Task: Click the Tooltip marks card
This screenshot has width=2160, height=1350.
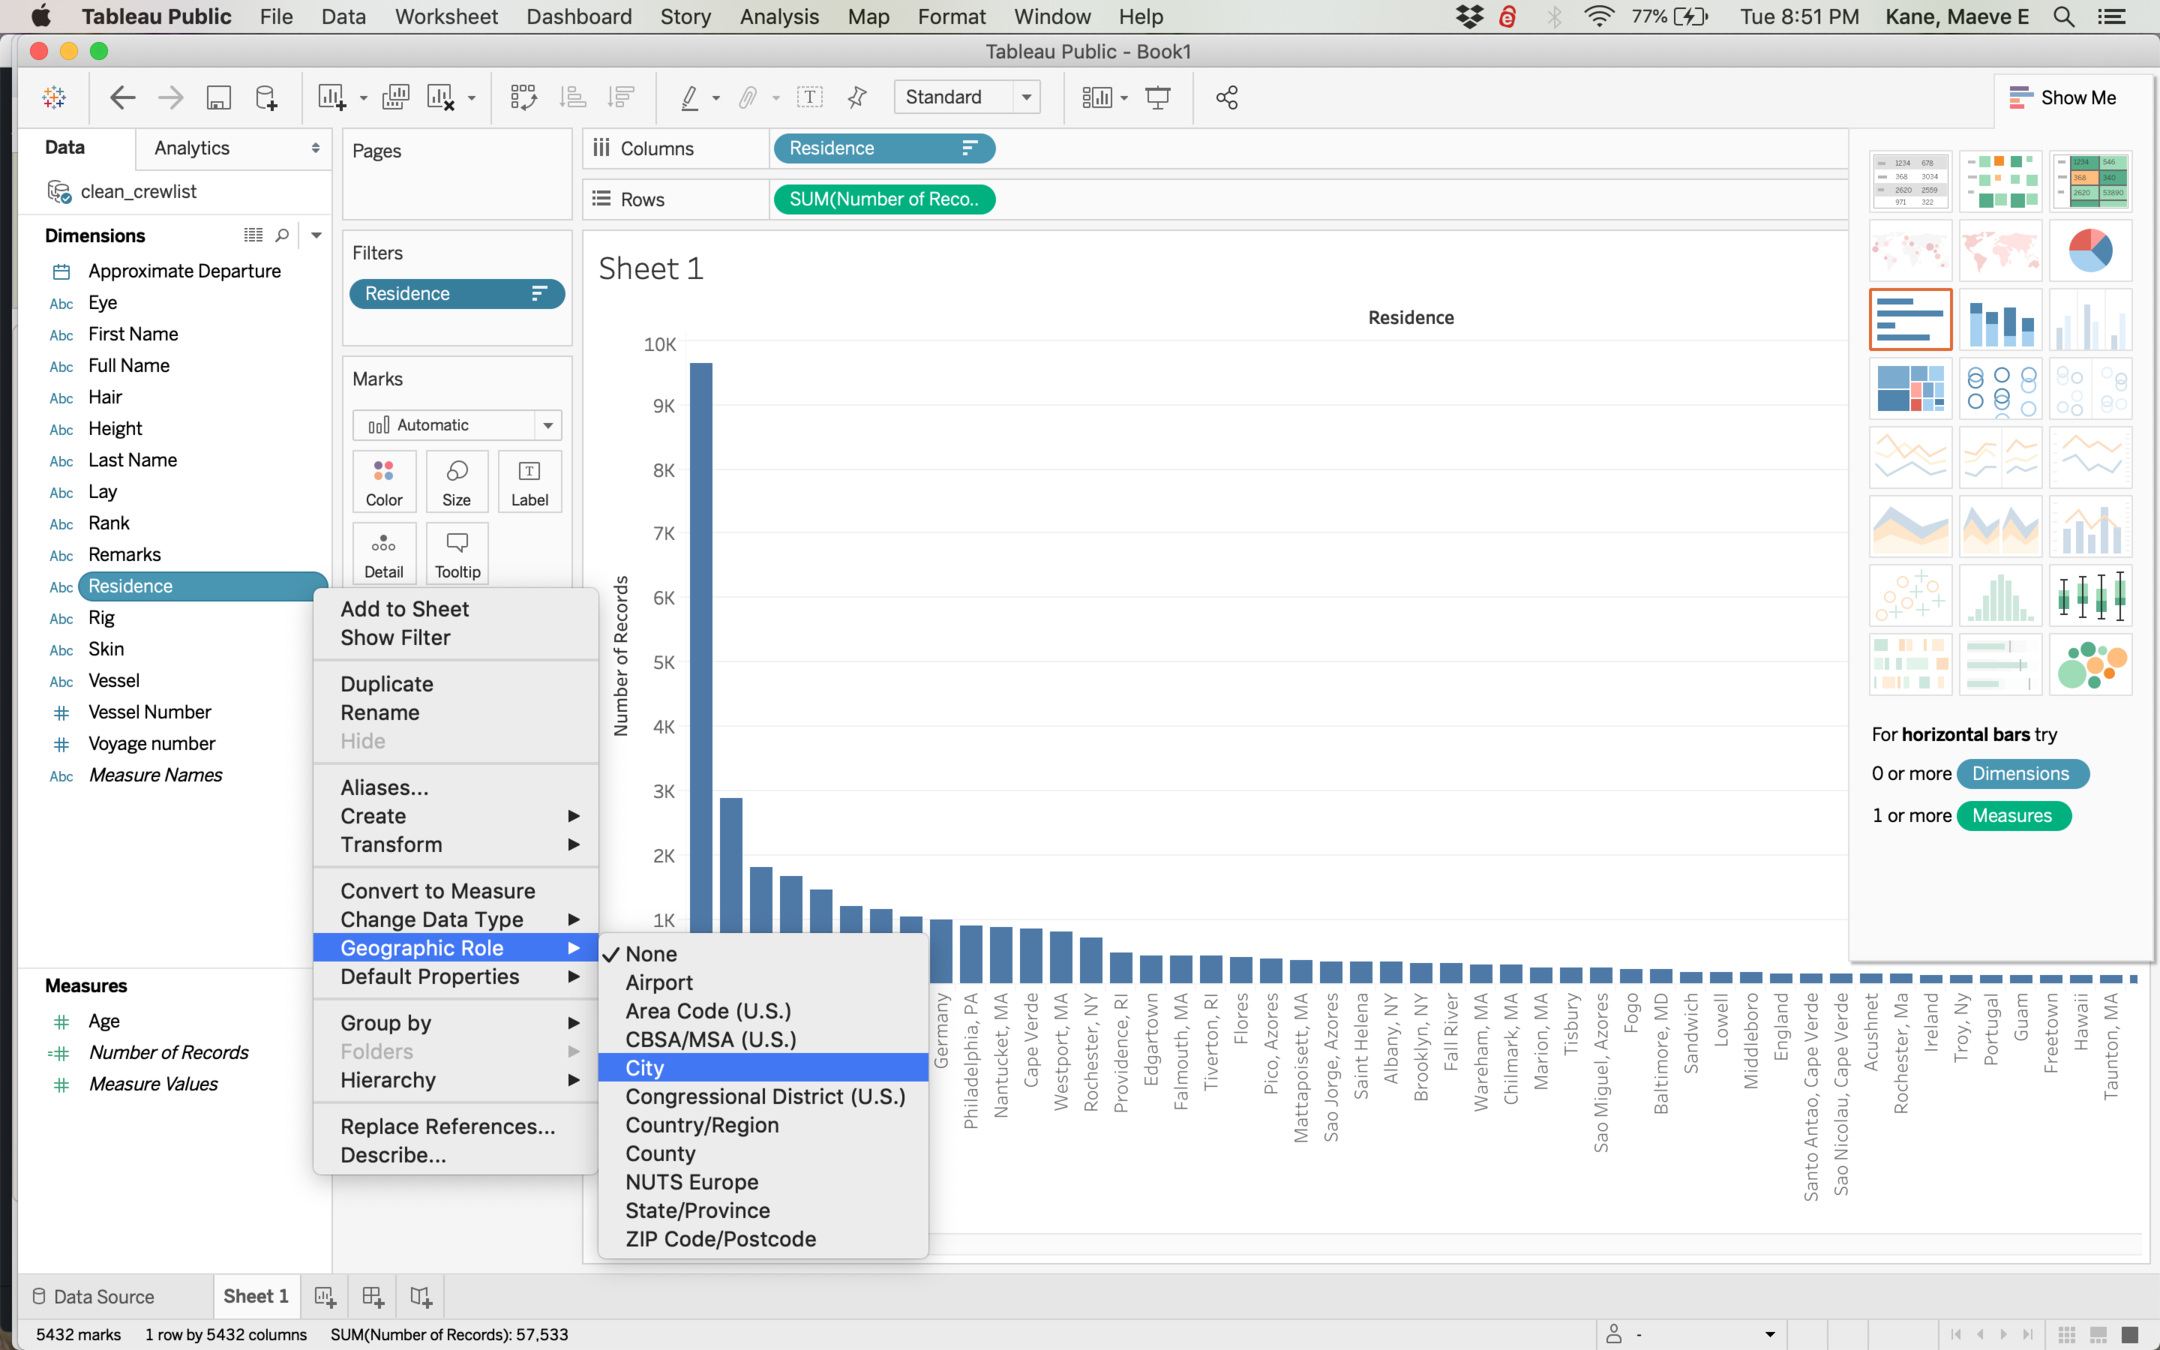Action: click(x=457, y=554)
